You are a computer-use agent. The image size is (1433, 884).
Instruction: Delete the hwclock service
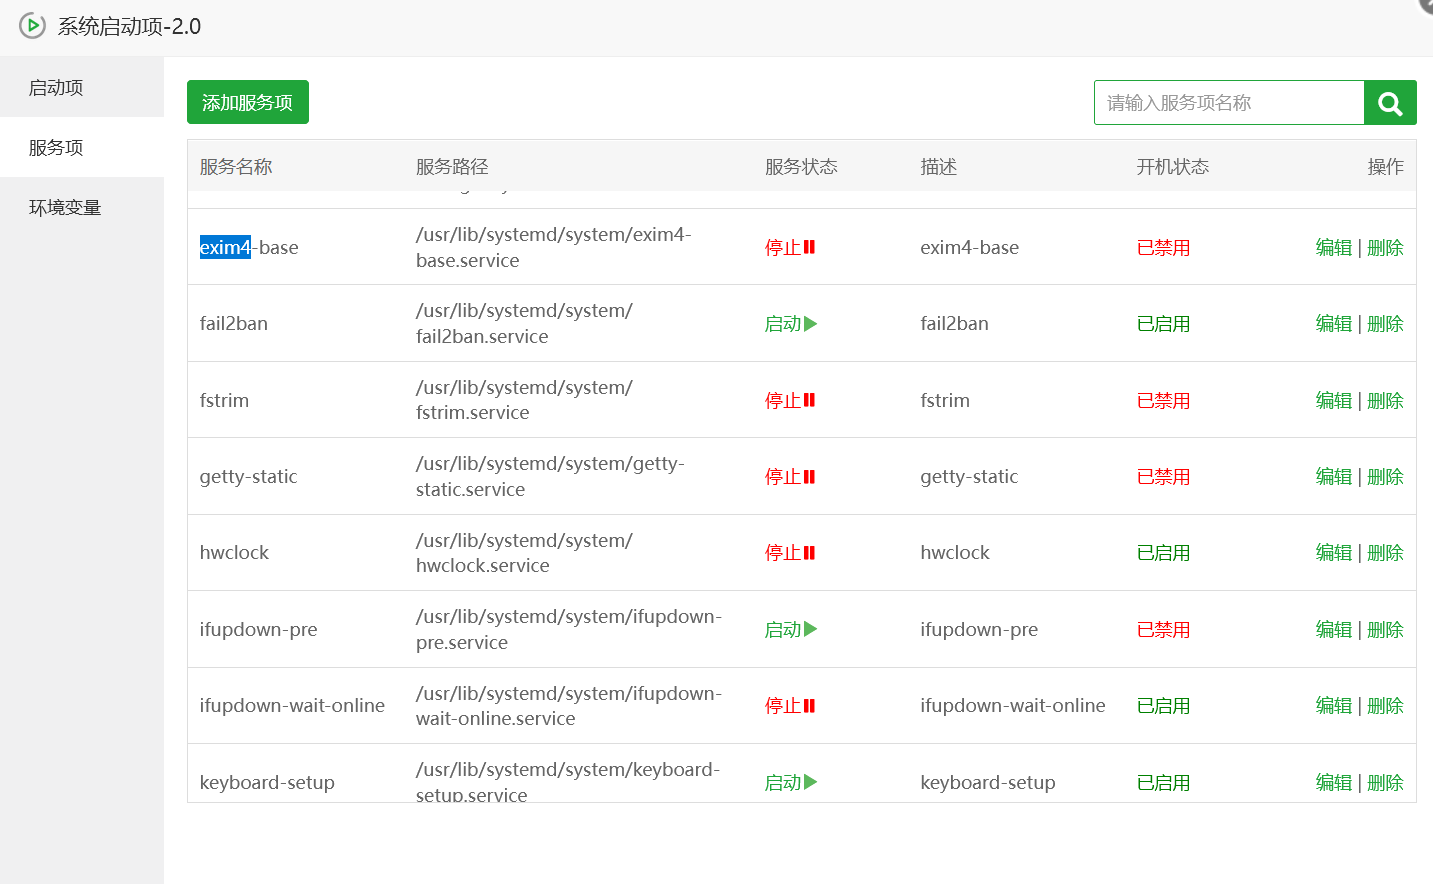point(1385,553)
